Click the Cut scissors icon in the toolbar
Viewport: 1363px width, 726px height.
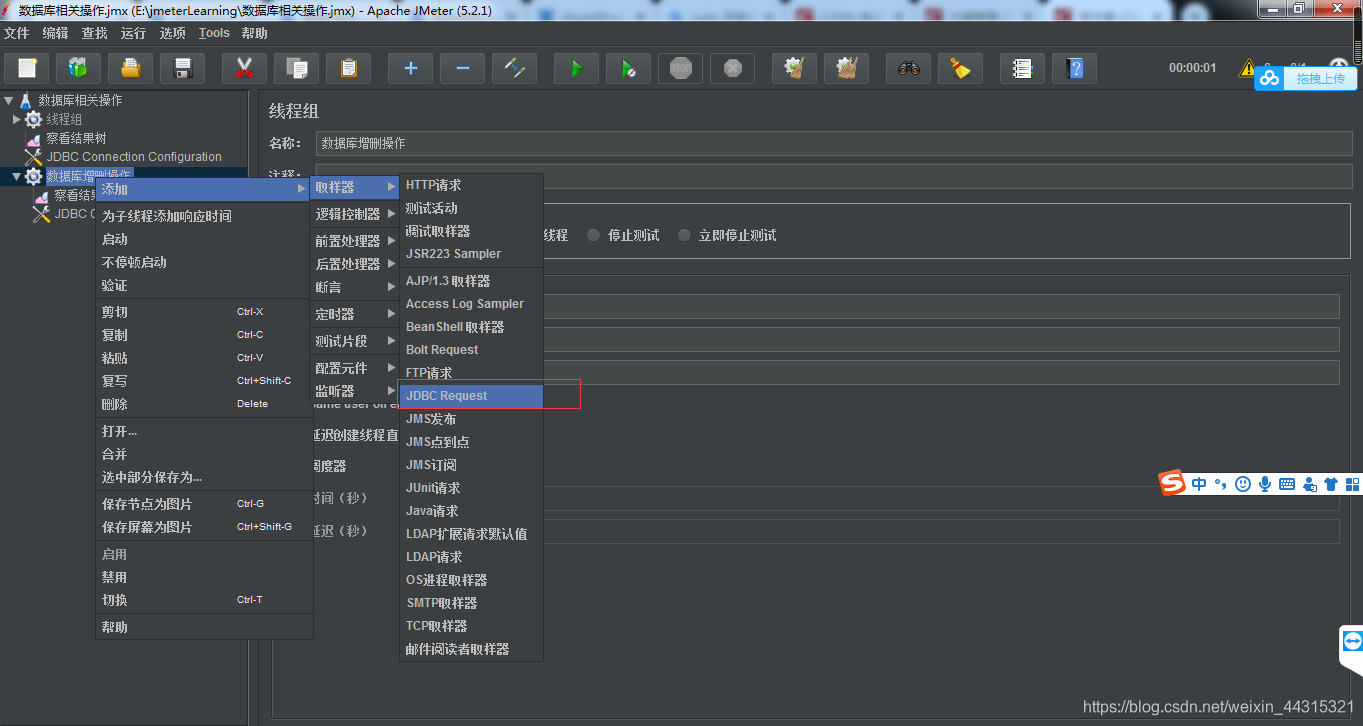[244, 68]
